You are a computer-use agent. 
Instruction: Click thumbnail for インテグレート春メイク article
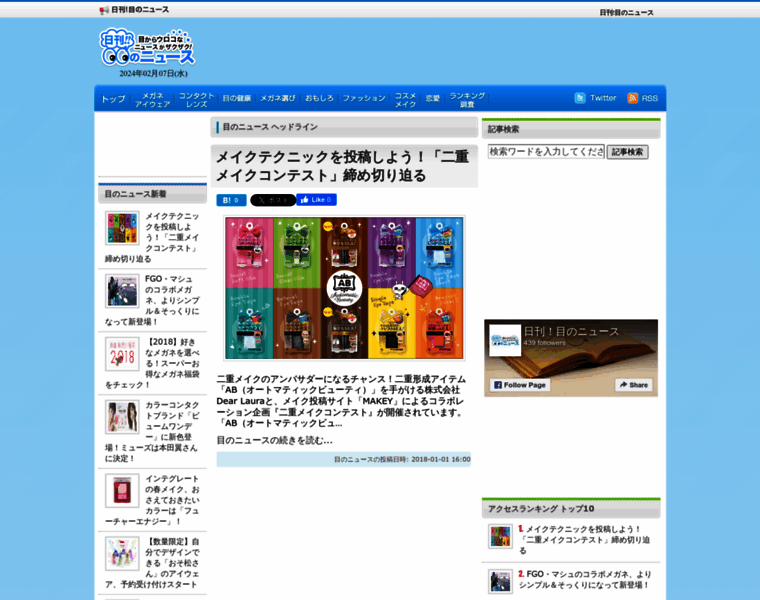pos(122,490)
